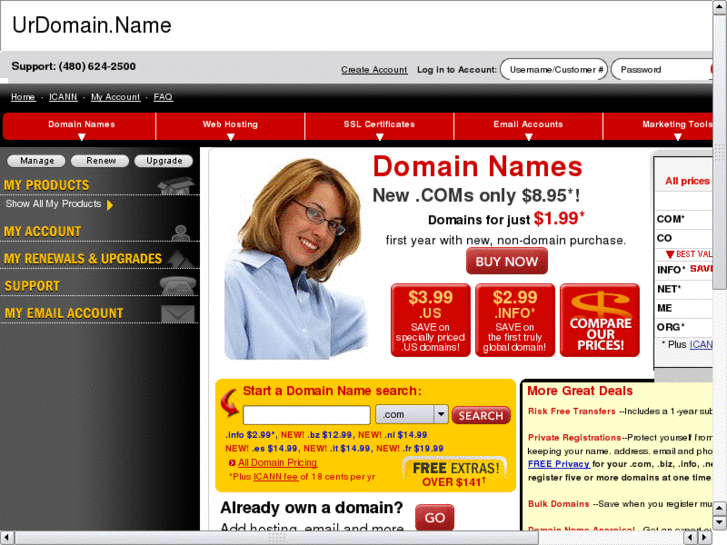The height and width of the screenshot is (545, 727).
Task: Click the Manage pill button
Action: (x=37, y=160)
